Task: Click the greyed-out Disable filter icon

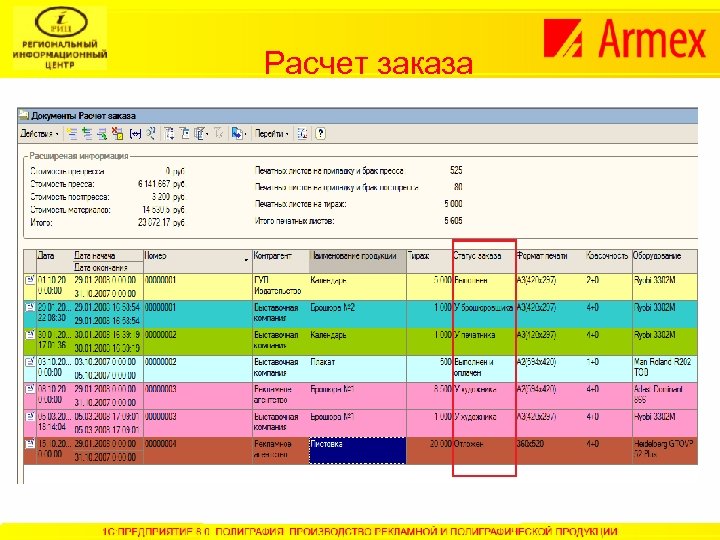Action: 219,134
